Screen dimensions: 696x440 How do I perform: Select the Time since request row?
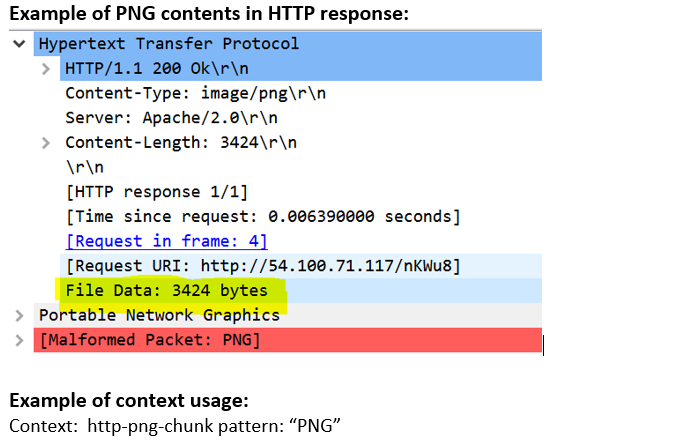[x=262, y=217]
